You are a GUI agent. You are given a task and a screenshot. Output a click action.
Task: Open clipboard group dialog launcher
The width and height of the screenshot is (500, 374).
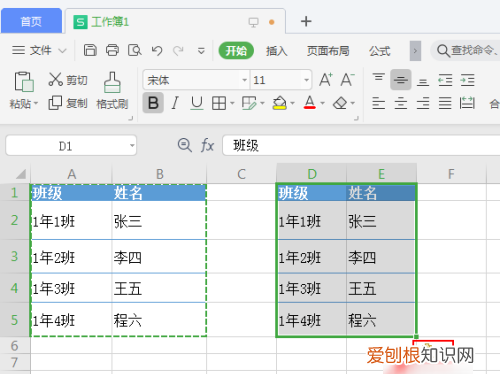[x=131, y=118]
